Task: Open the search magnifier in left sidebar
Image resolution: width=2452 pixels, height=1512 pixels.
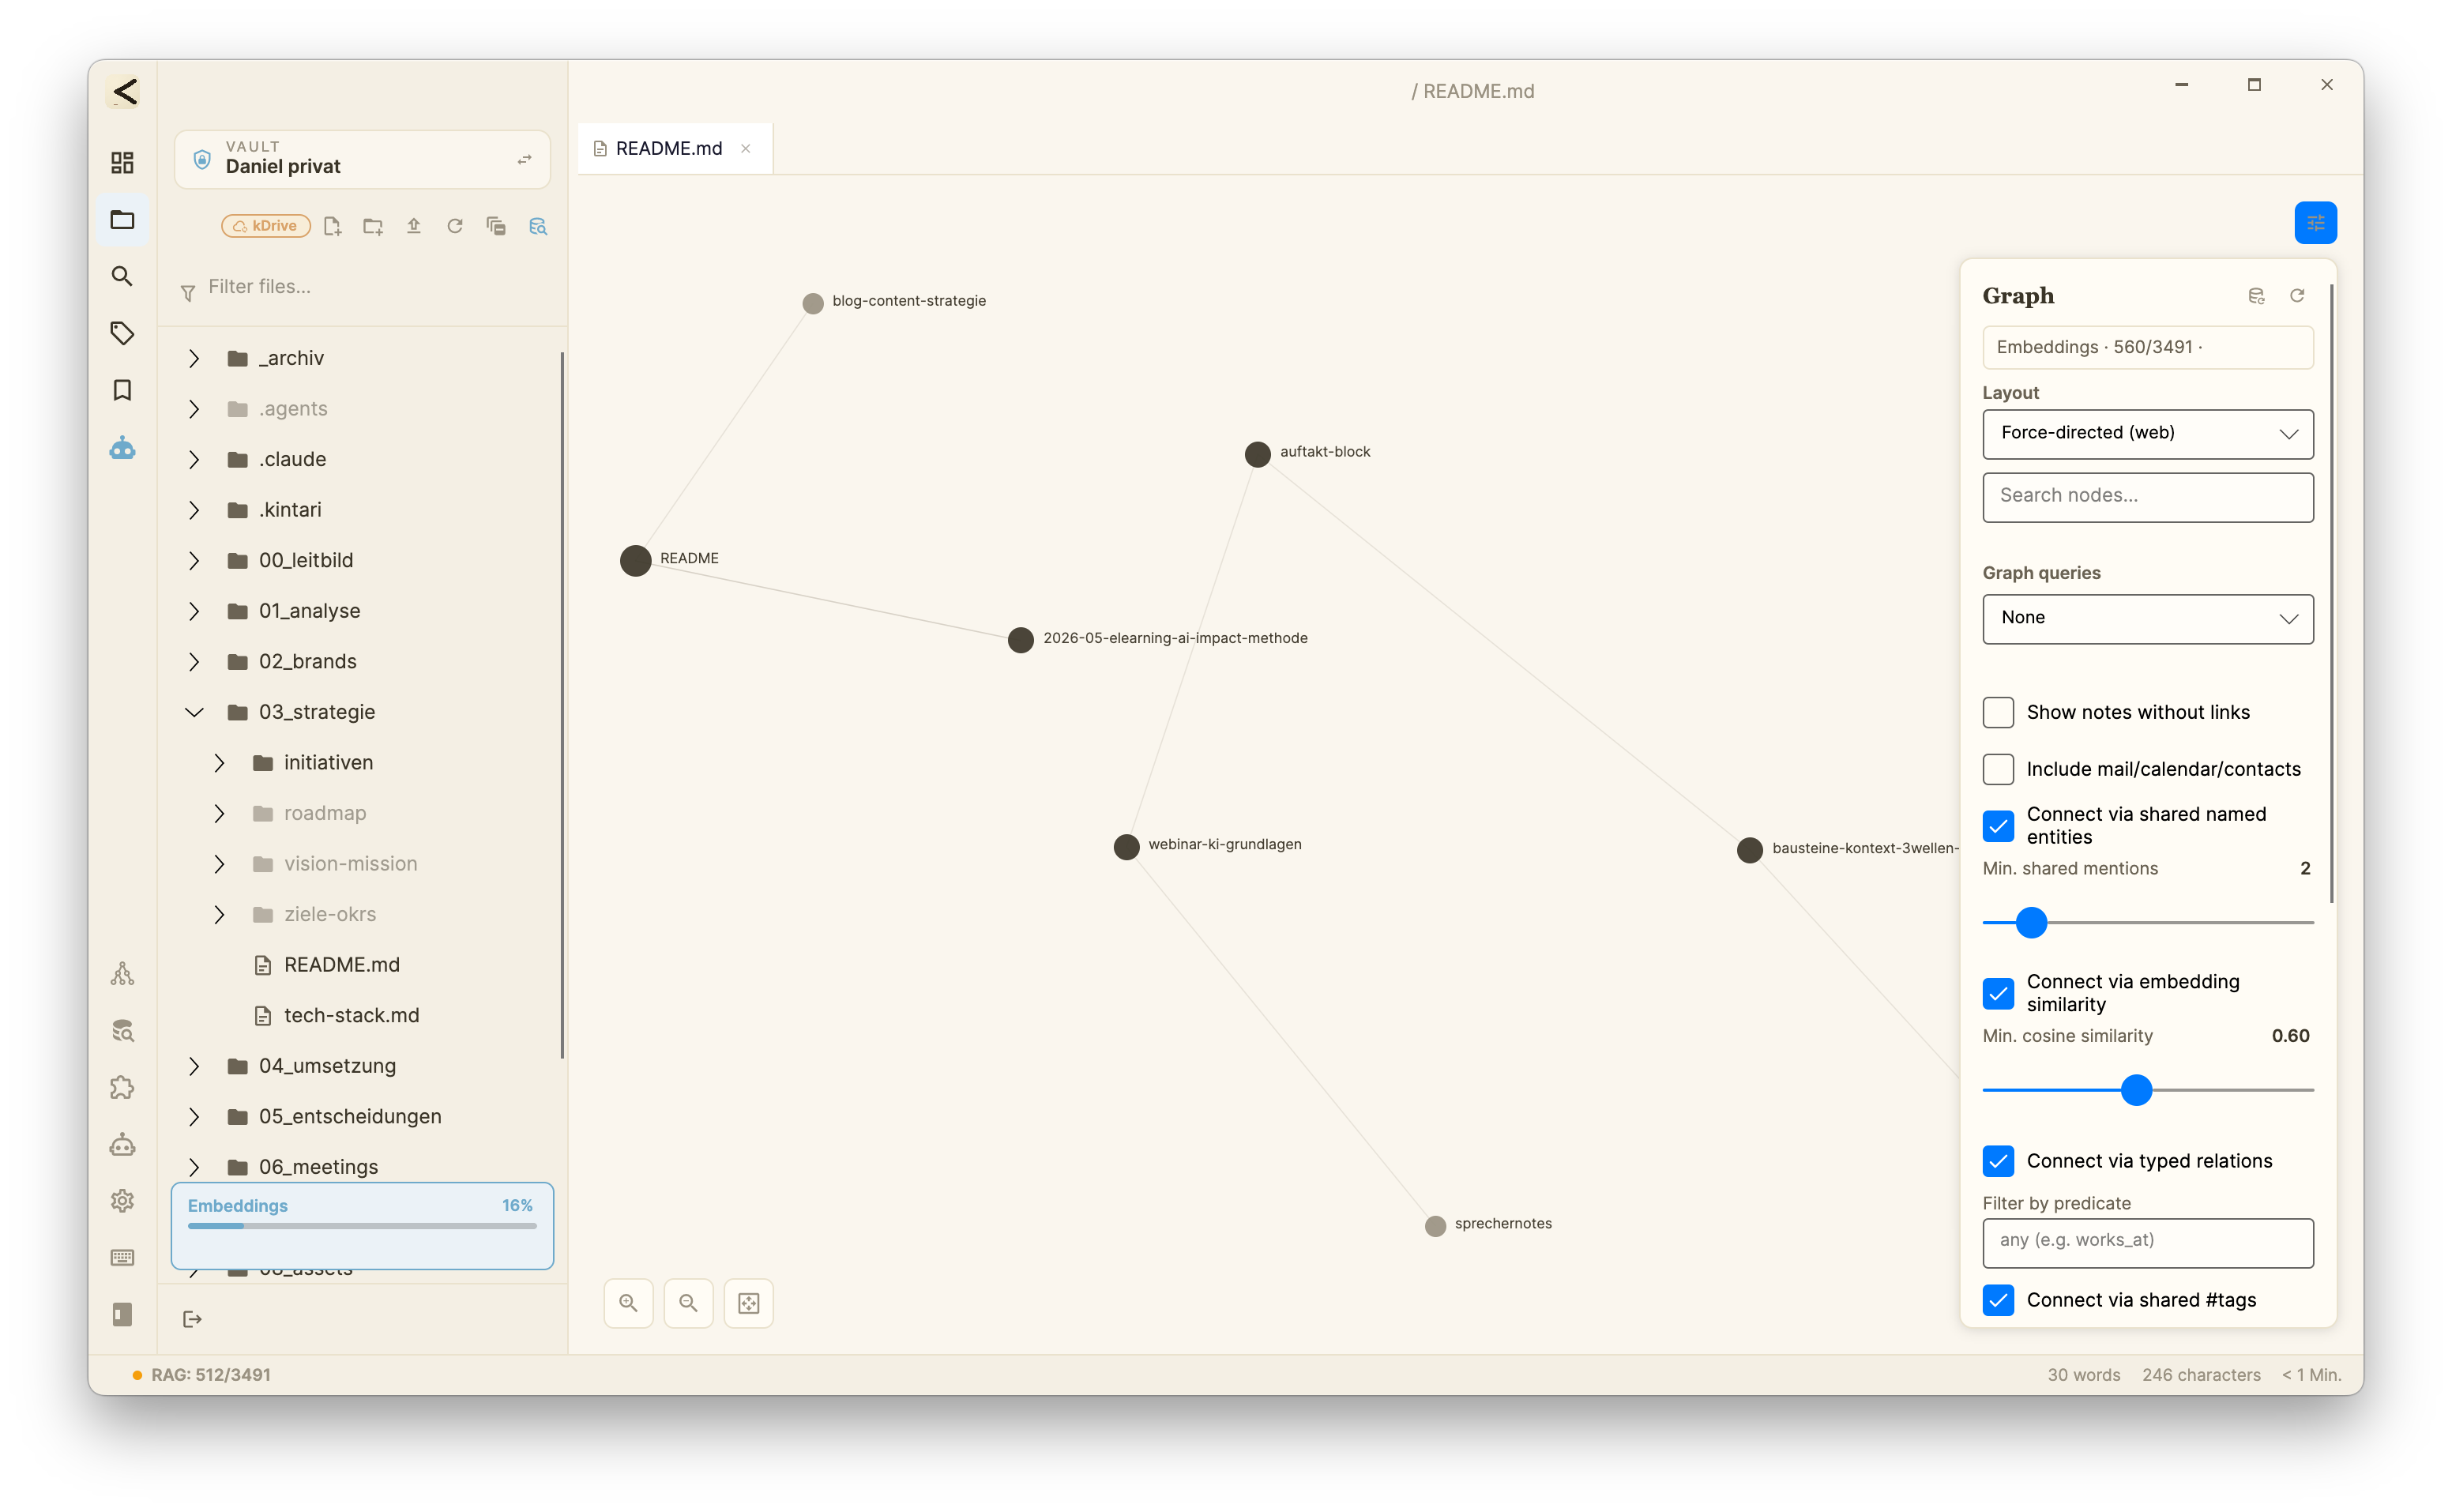Action: coord(122,276)
